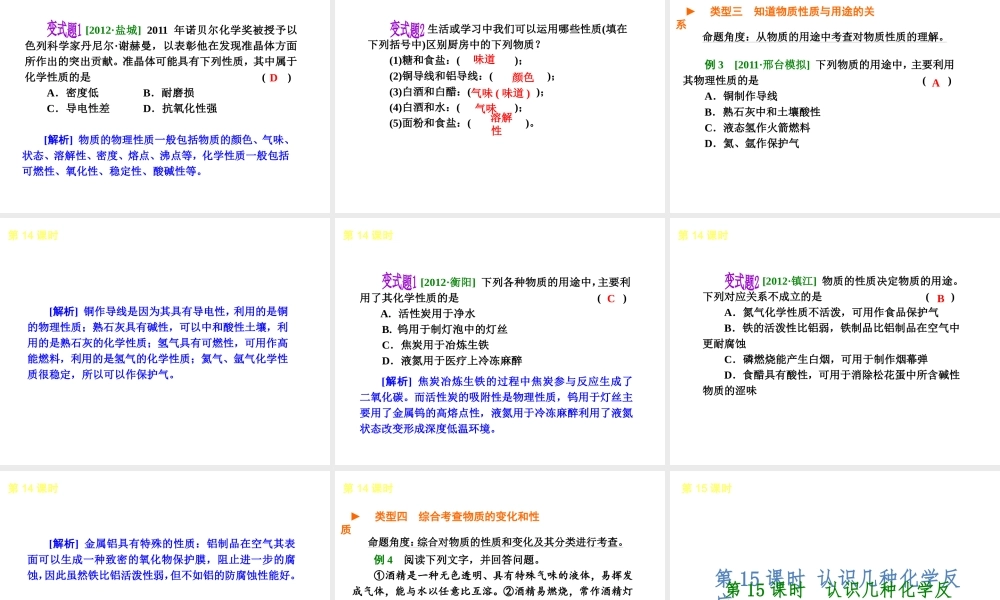Select option C. 焦炭用于冶炼生铁

click(x=435, y=345)
